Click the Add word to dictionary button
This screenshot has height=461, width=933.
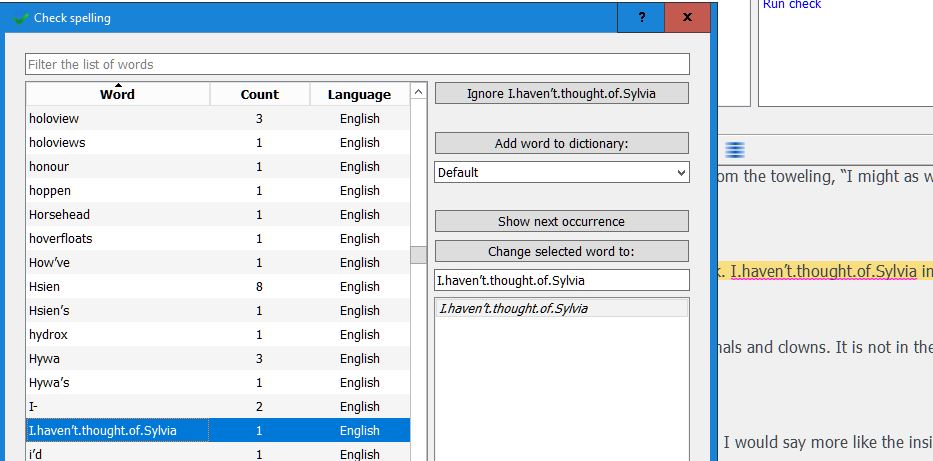(562, 143)
